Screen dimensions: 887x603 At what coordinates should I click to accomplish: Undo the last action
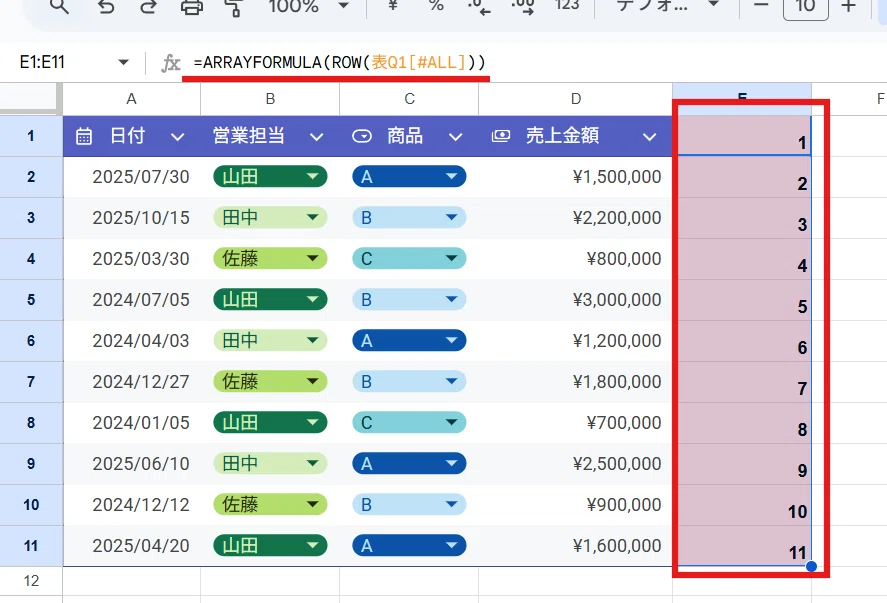pyautogui.click(x=106, y=6)
